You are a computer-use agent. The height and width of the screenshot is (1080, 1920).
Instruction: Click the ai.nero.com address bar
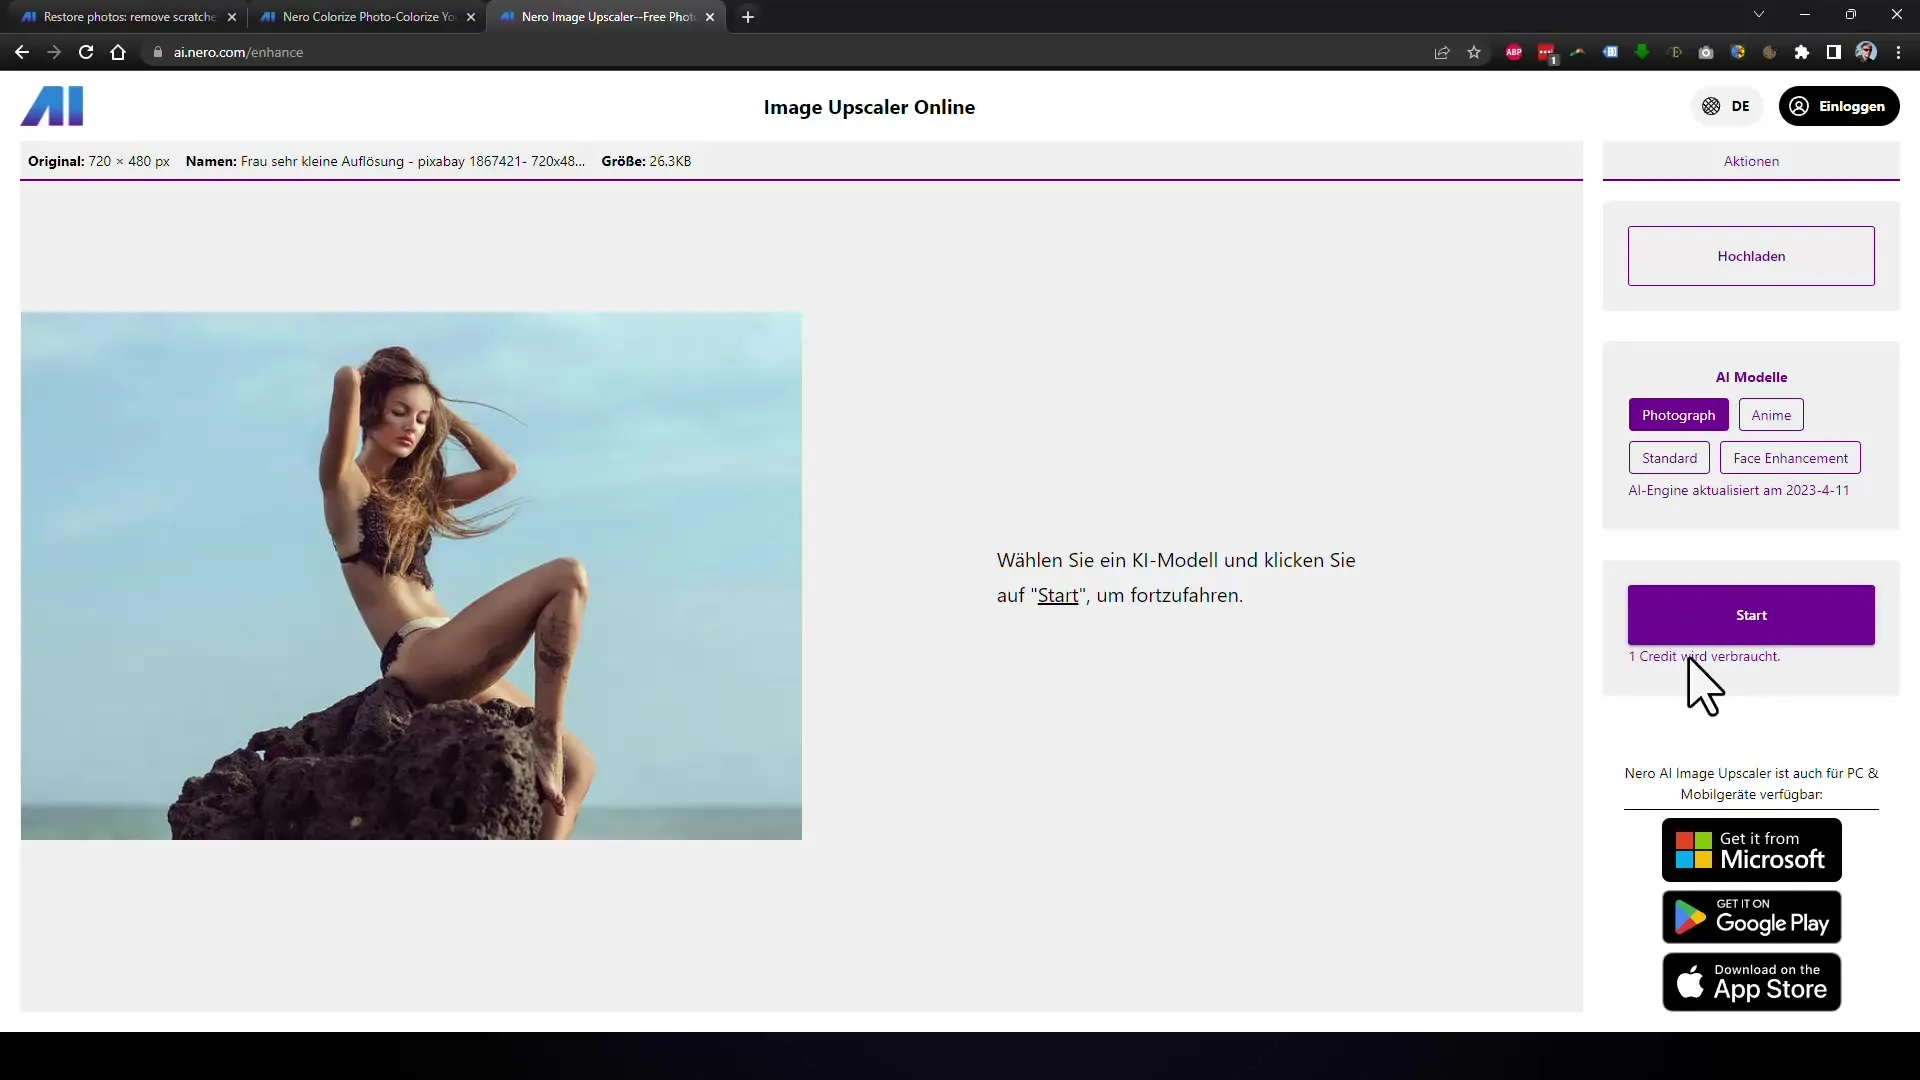point(239,51)
